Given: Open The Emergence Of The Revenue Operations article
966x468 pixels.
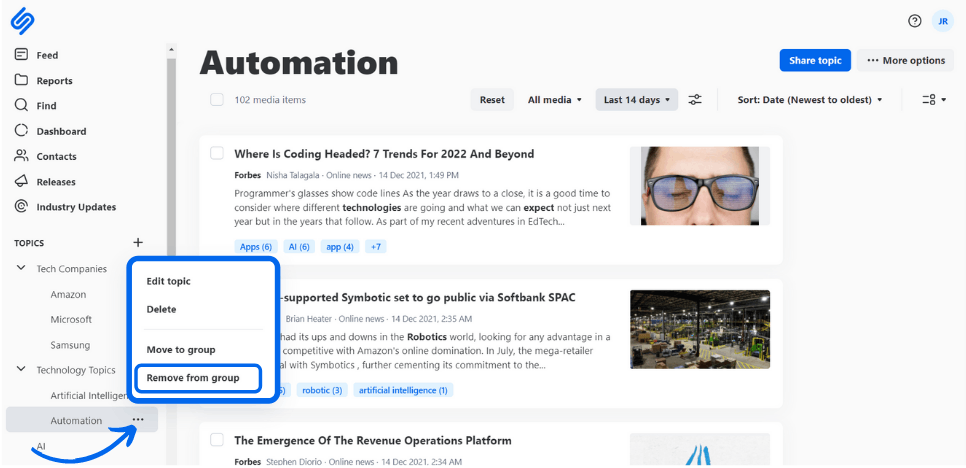Looking at the screenshot, I should [x=373, y=441].
